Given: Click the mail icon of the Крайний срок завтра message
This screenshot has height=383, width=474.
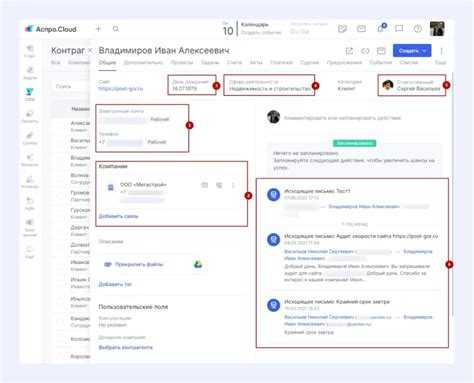Looking at the screenshot, I should click(x=274, y=305).
